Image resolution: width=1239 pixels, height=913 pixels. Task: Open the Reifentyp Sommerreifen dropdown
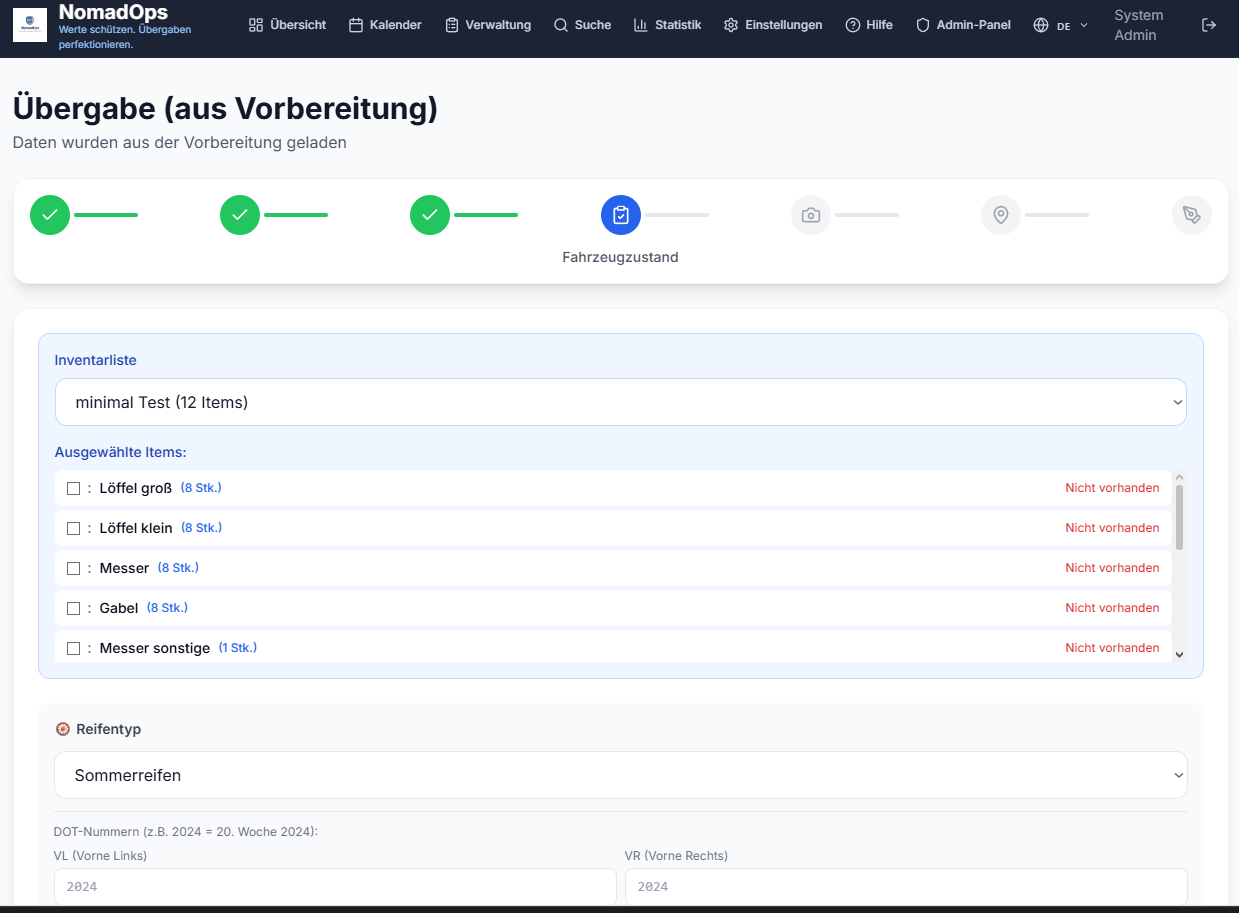tap(621, 775)
